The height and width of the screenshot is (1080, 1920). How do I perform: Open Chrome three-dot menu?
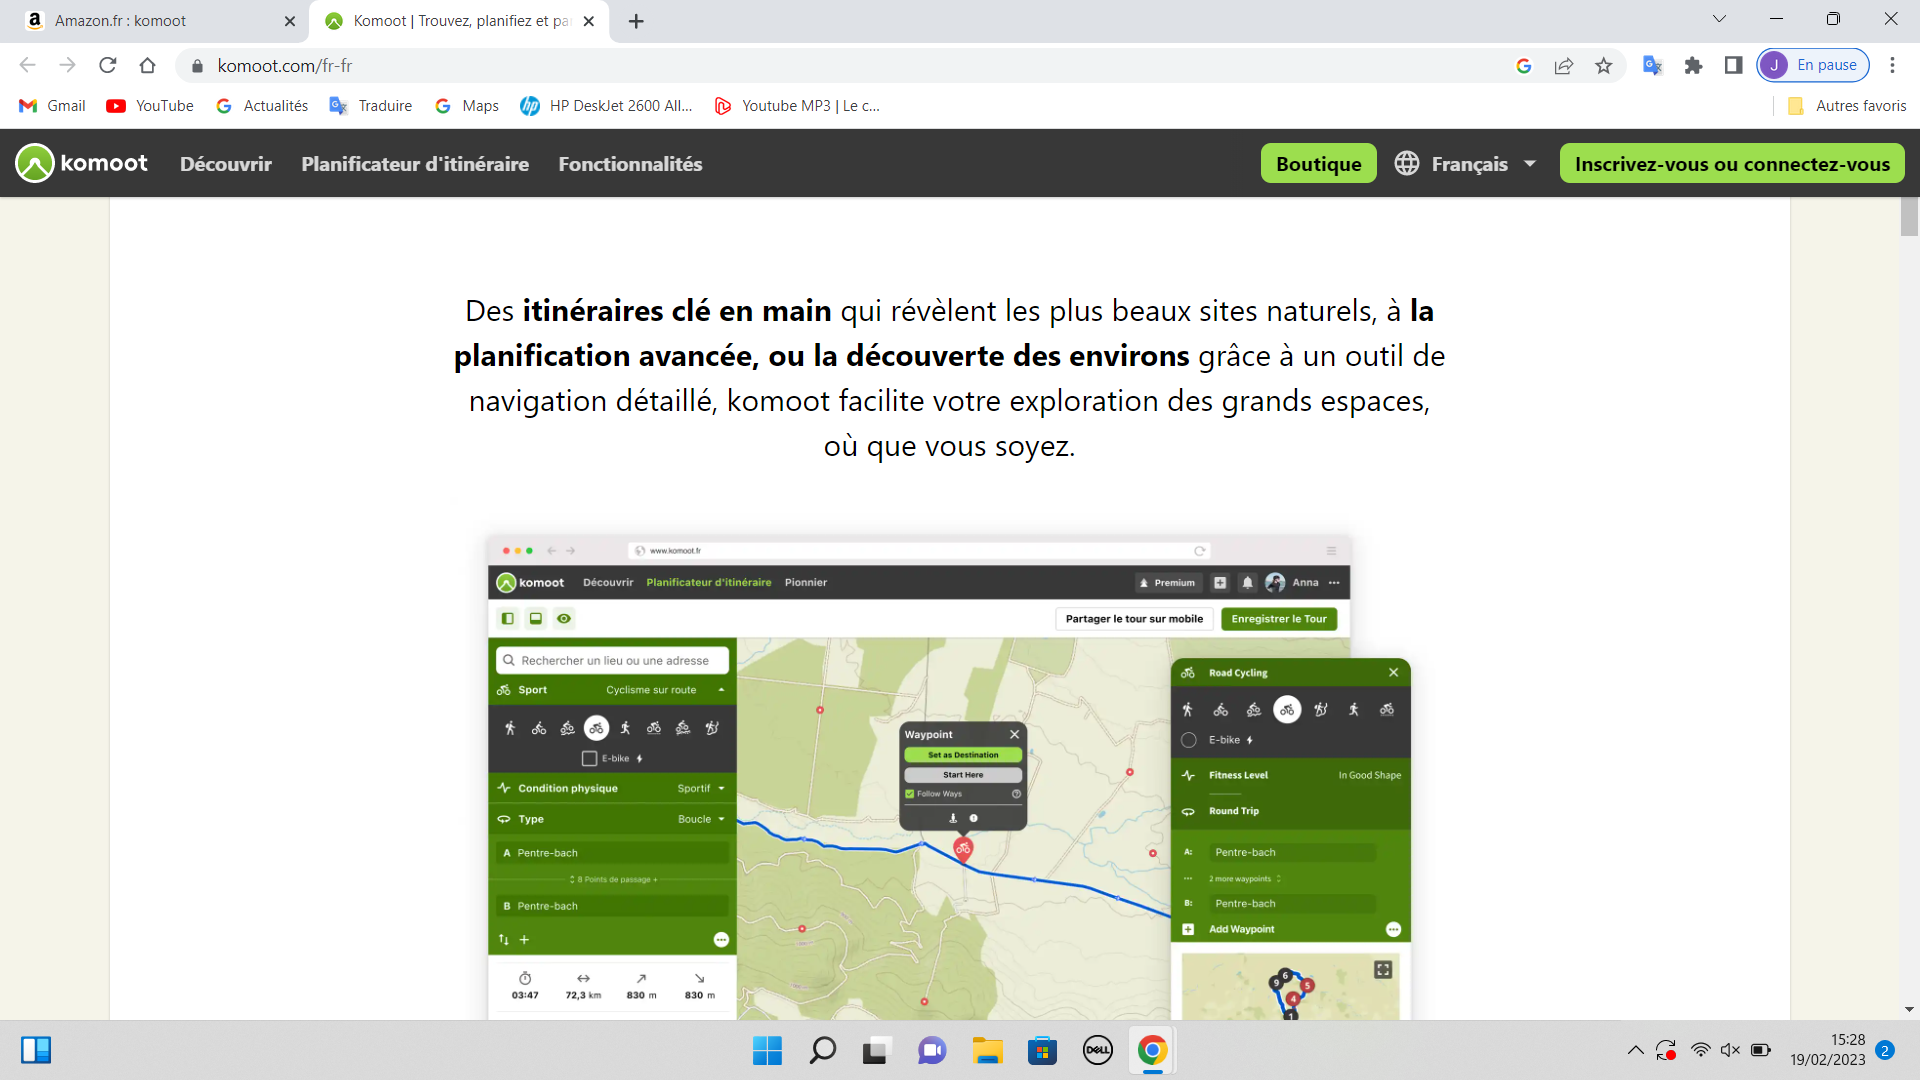click(x=1892, y=66)
